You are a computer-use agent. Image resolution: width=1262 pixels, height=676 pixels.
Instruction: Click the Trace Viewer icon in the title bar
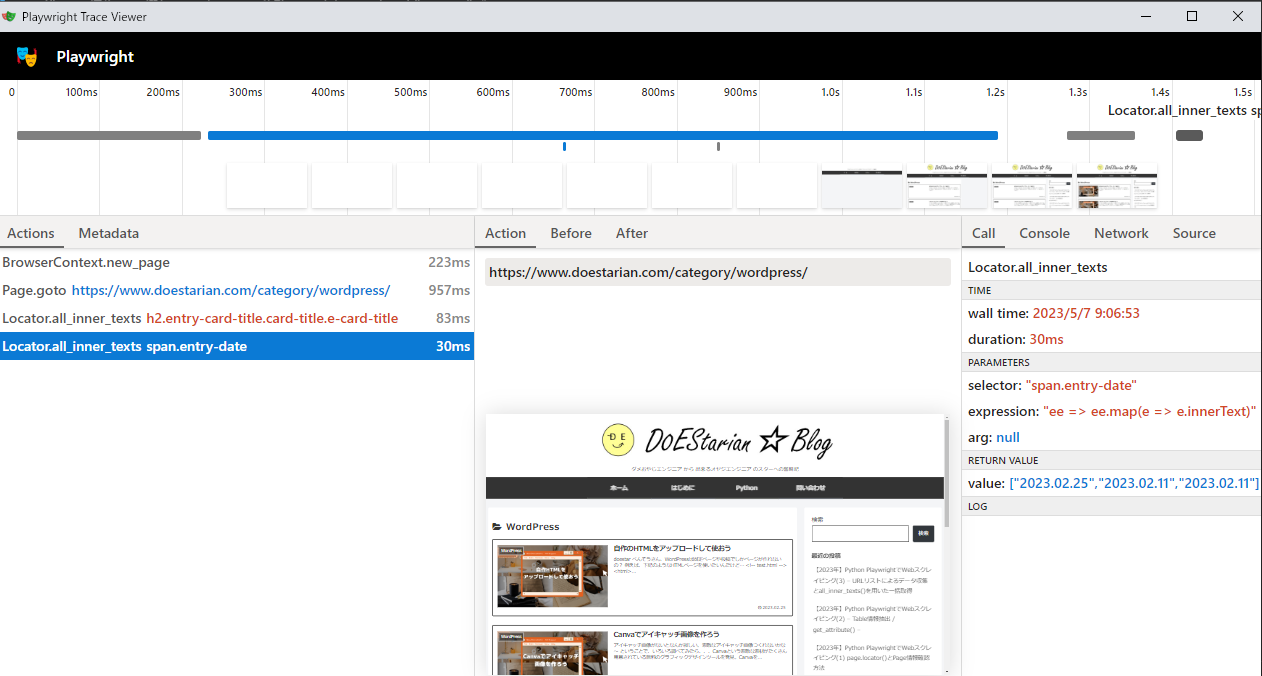tap(10, 16)
